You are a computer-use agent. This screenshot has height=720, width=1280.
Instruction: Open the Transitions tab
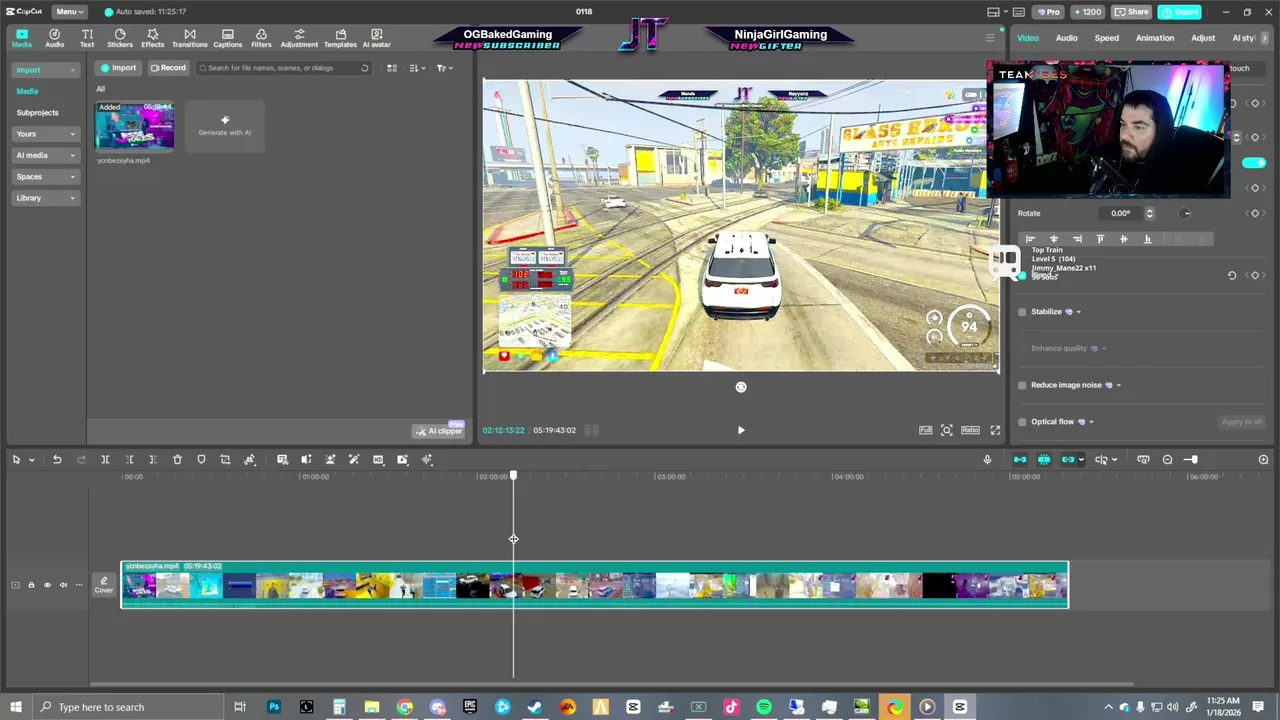[x=189, y=38]
